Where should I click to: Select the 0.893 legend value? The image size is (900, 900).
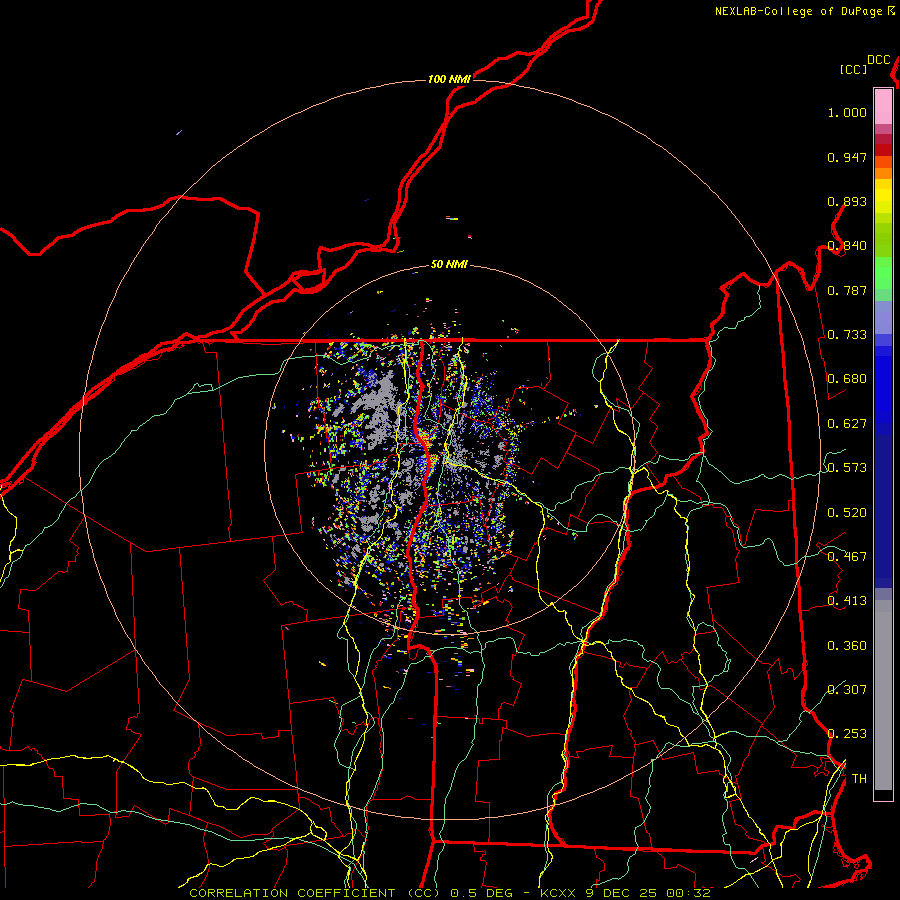pos(847,201)
